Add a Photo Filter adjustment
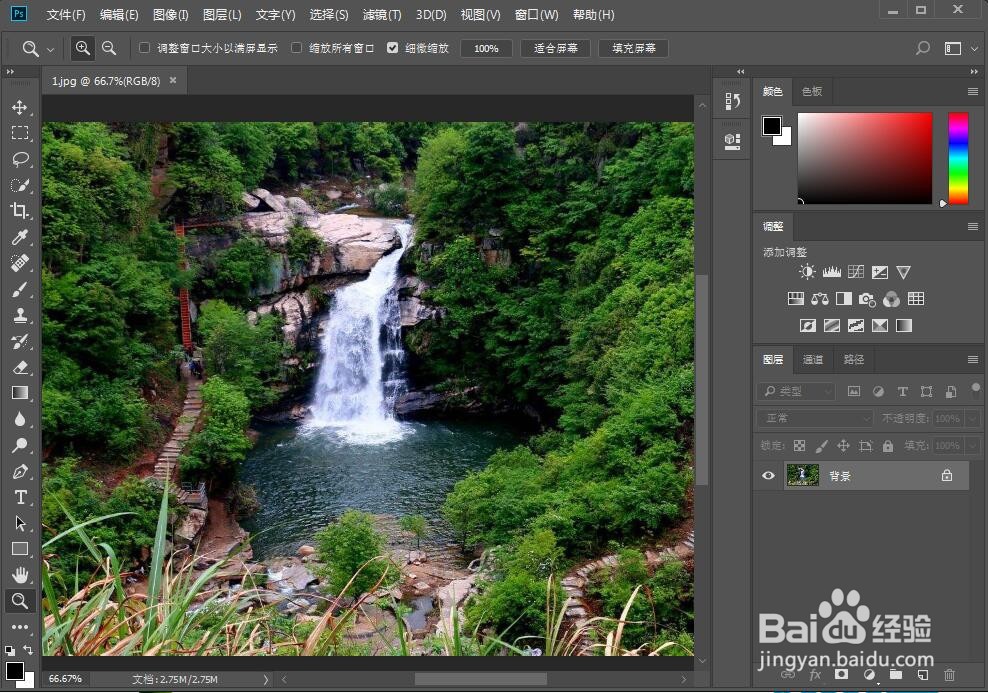 (868, 299)
